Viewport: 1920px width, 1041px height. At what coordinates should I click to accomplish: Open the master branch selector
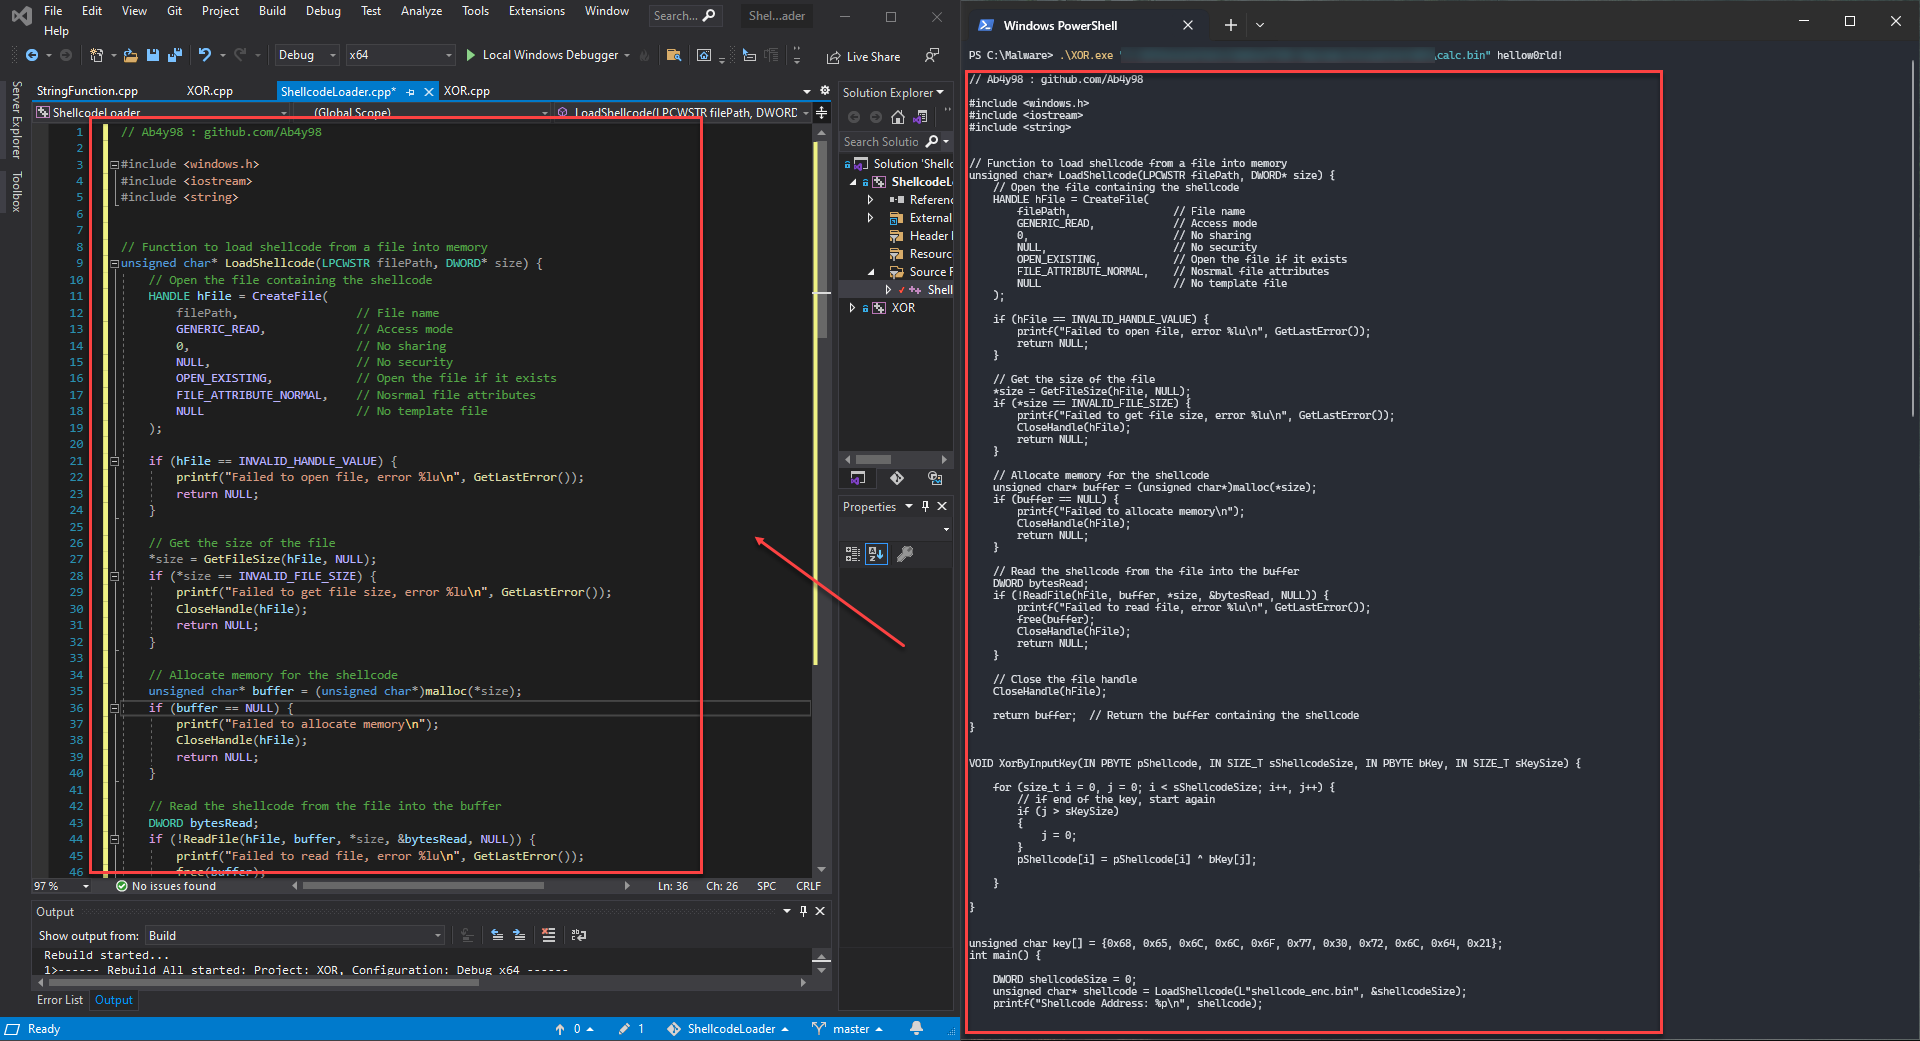point(848,1028)
